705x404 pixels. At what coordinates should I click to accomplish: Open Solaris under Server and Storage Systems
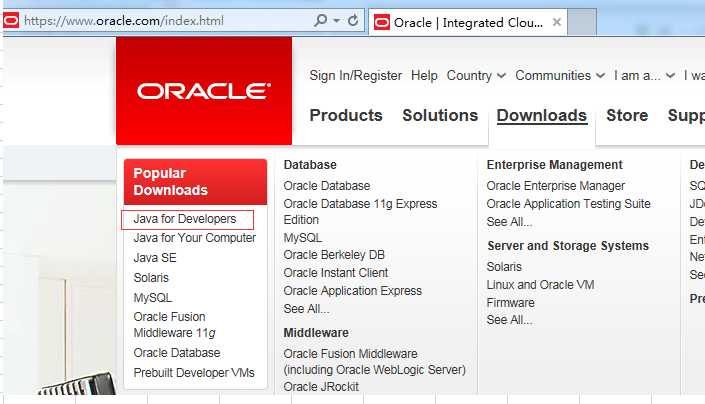[x=504, y=266]
